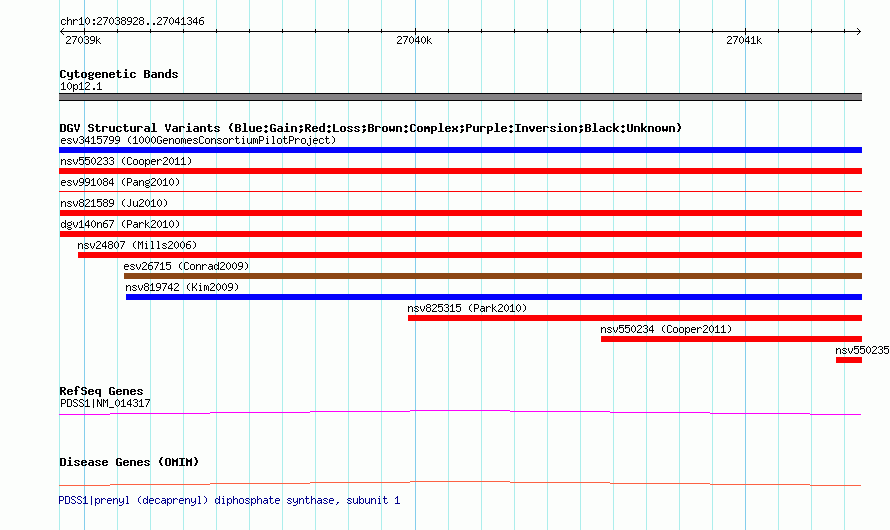Click the red nsv821589 loss bar
Screen dimensions: 890x530
460,213
